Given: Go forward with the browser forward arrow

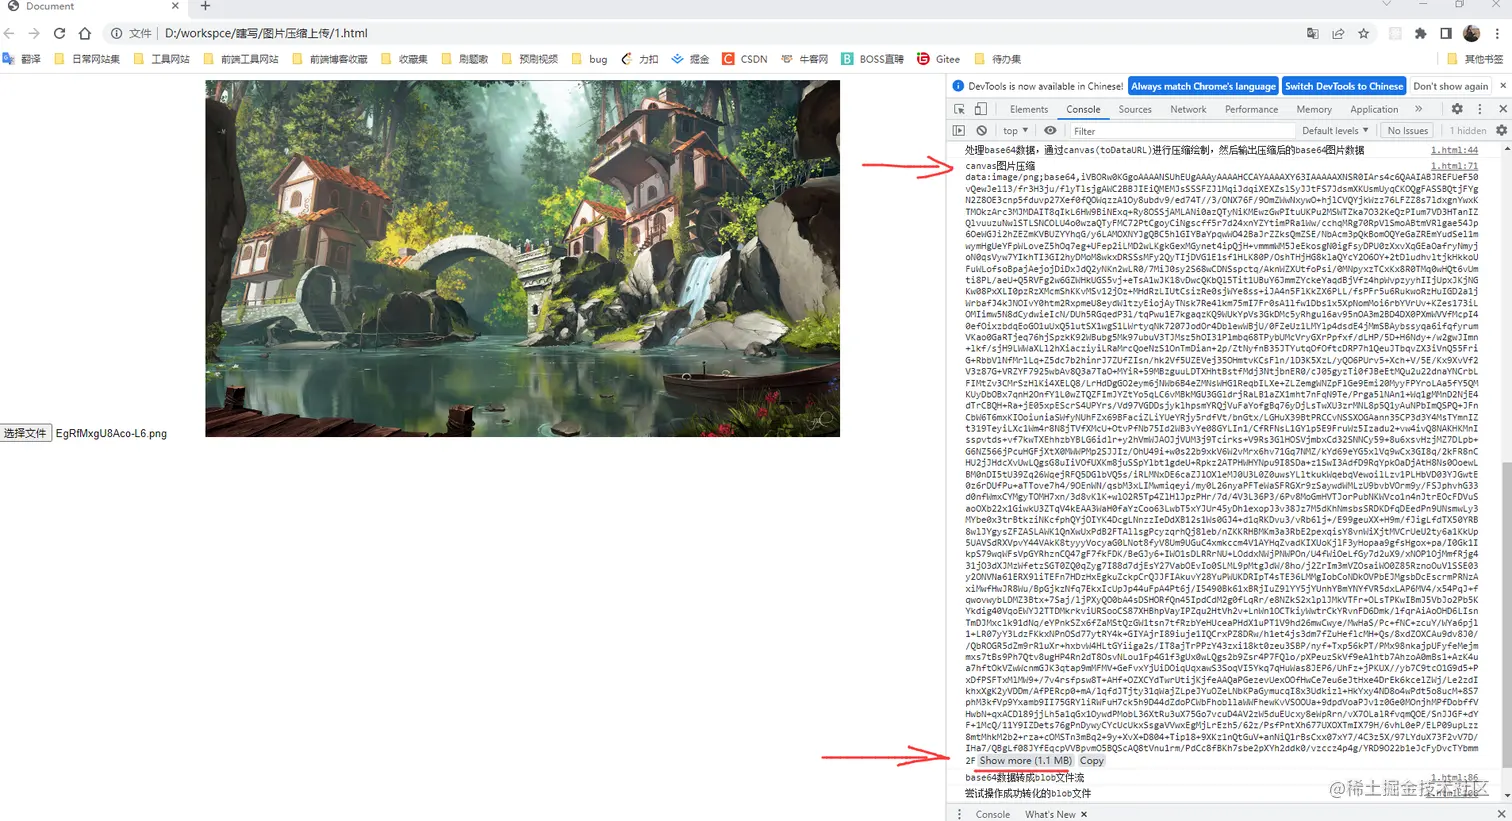Looking at the screenshot, I should point(34,33).
